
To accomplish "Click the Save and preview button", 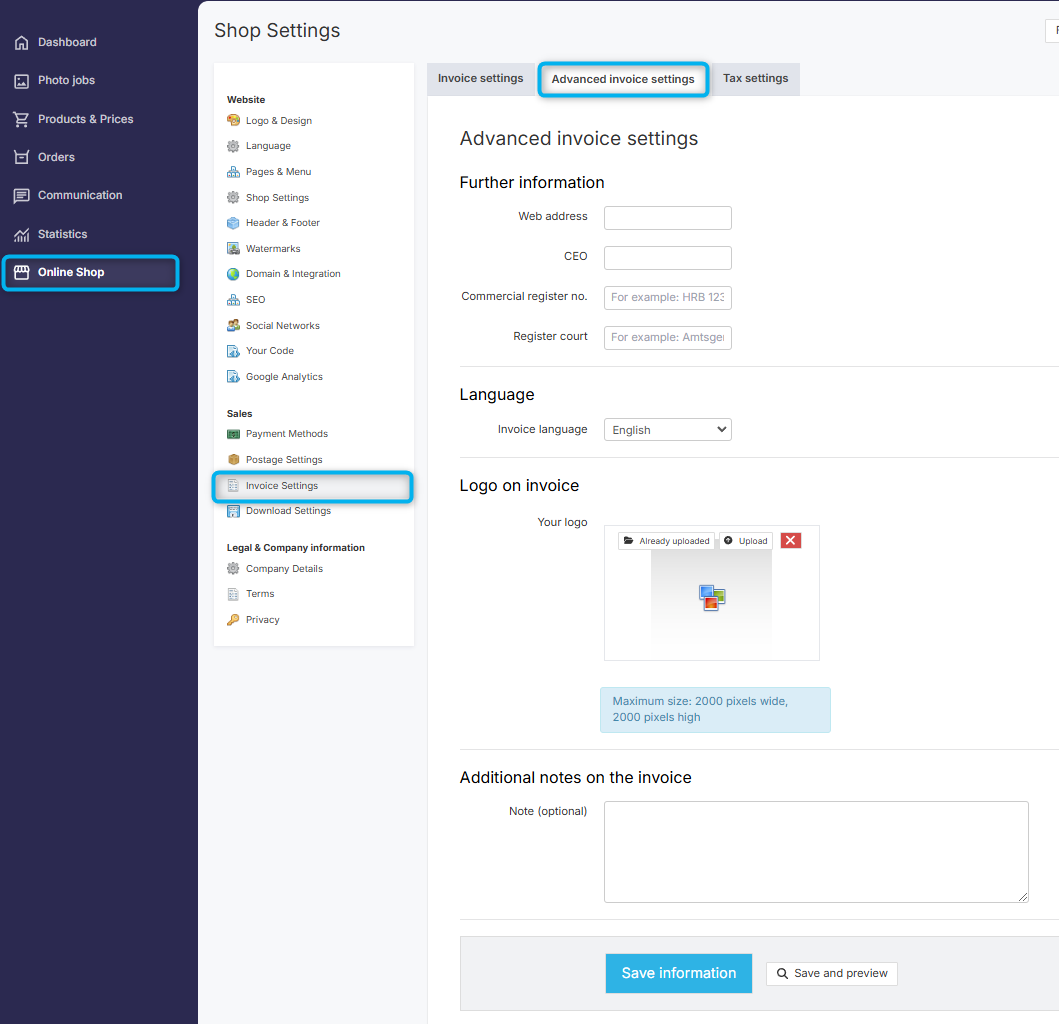I will [x=831, y=973].
